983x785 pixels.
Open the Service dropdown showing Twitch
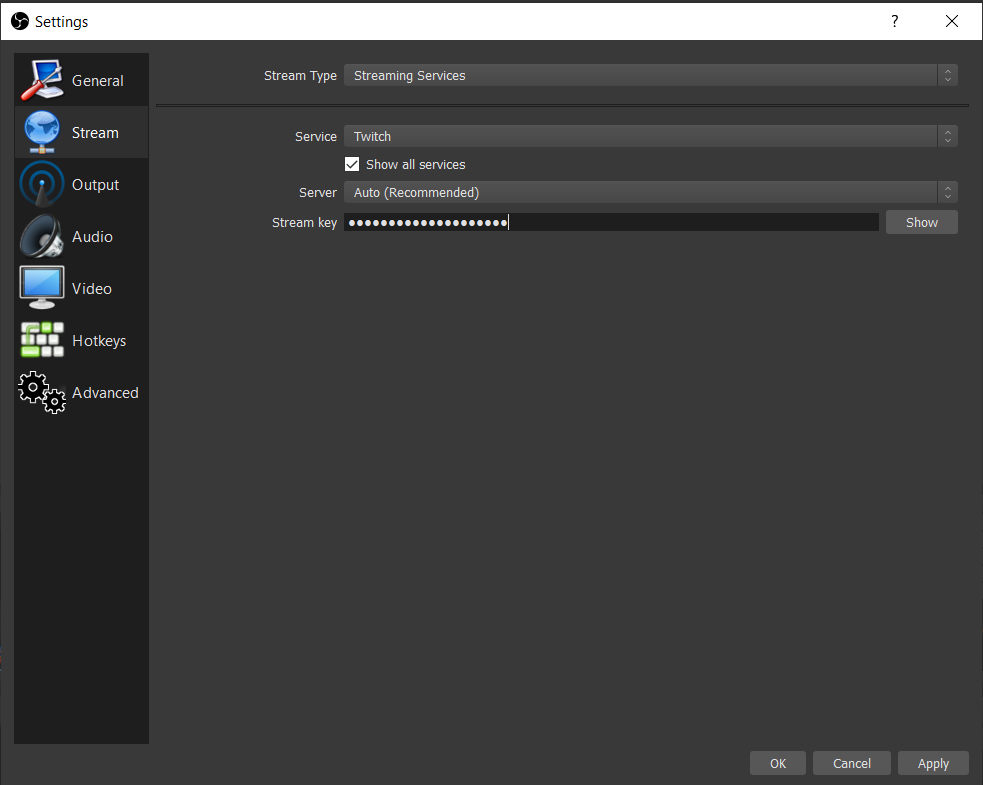click(x=650, y=136)
